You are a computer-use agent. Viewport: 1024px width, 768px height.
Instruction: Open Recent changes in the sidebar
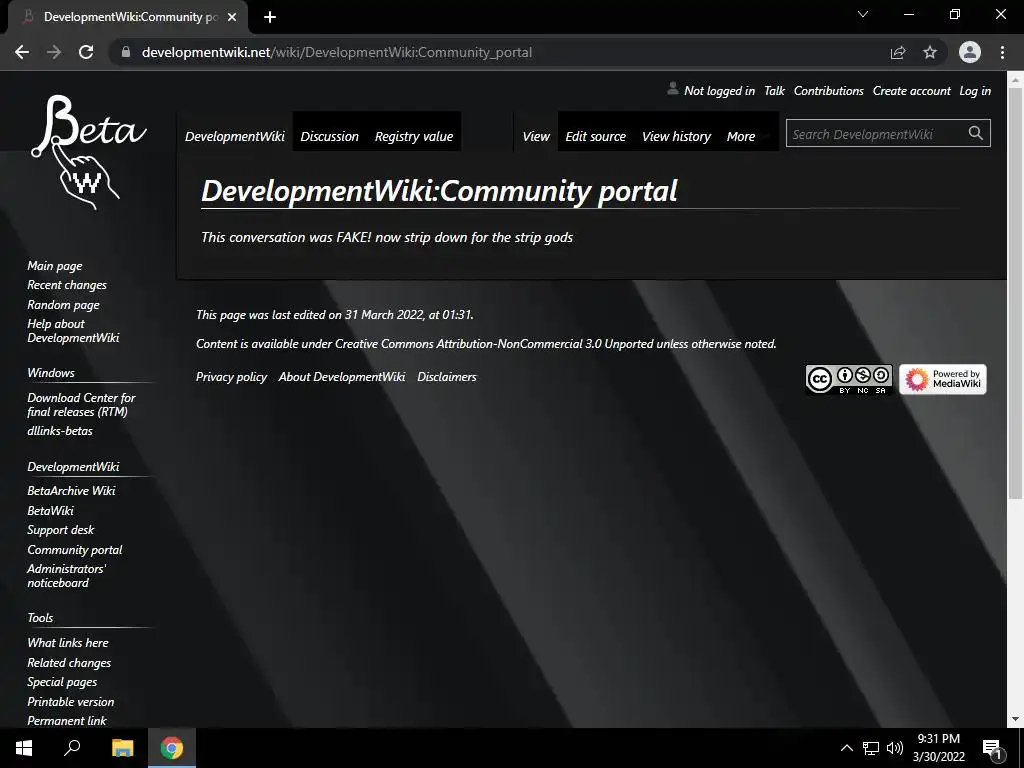(x=67, y=285)
